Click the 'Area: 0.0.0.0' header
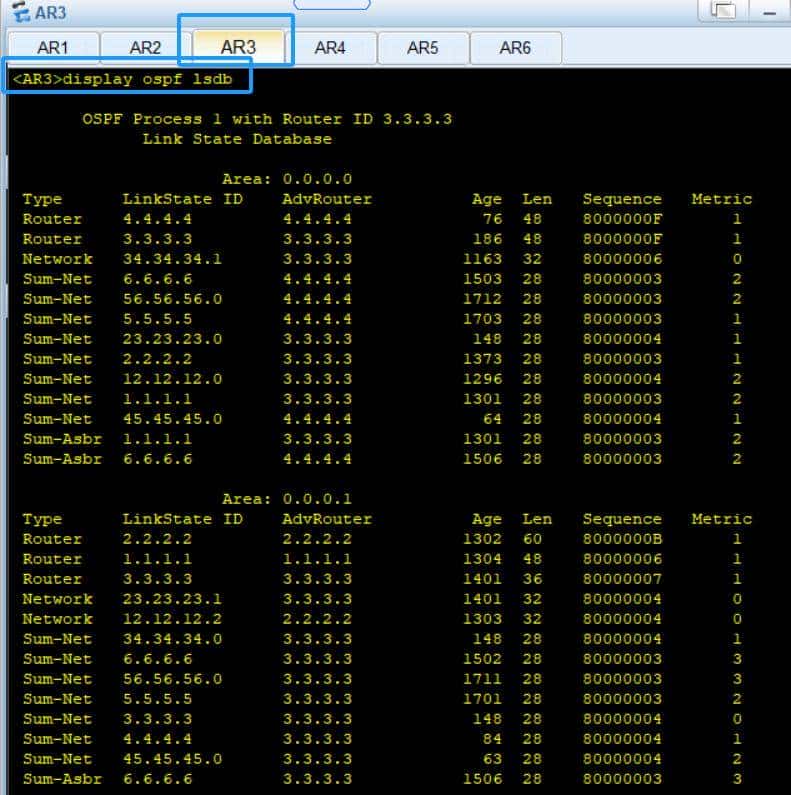 [286, 179]
